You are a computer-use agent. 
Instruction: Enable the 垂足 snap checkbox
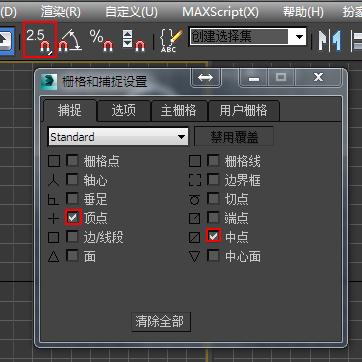coord(72,199)
